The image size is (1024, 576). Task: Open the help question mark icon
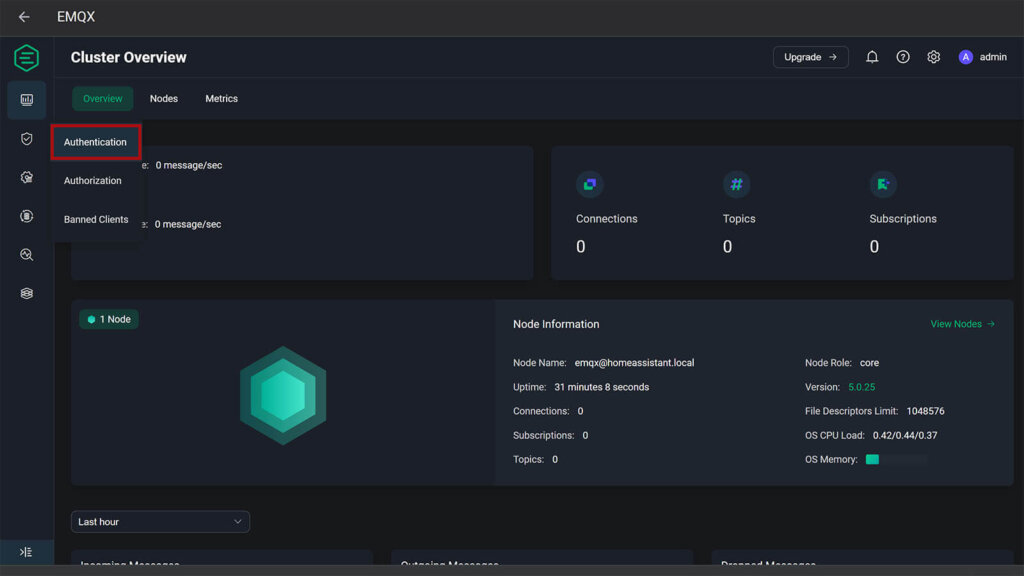(903, 57)
